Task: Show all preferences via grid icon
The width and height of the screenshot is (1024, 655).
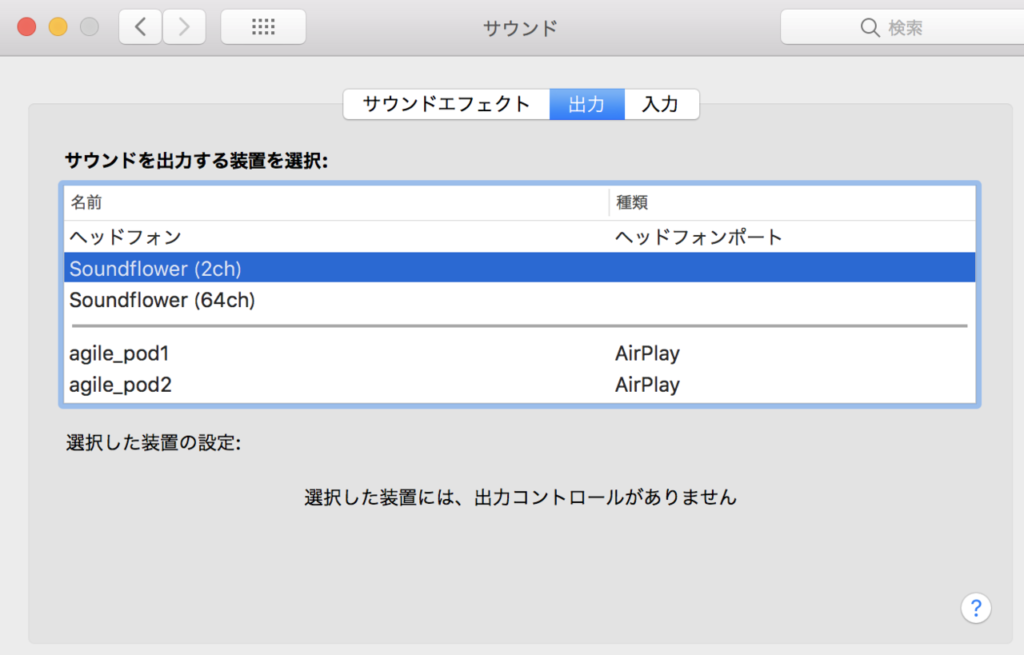Action: coord(263,27)
